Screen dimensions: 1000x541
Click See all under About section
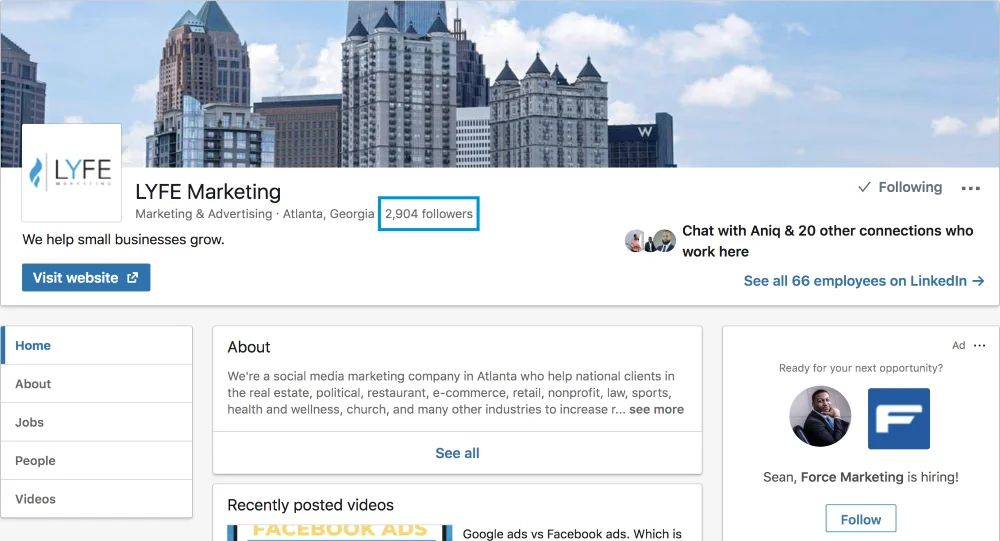click(x=457, y=453)
